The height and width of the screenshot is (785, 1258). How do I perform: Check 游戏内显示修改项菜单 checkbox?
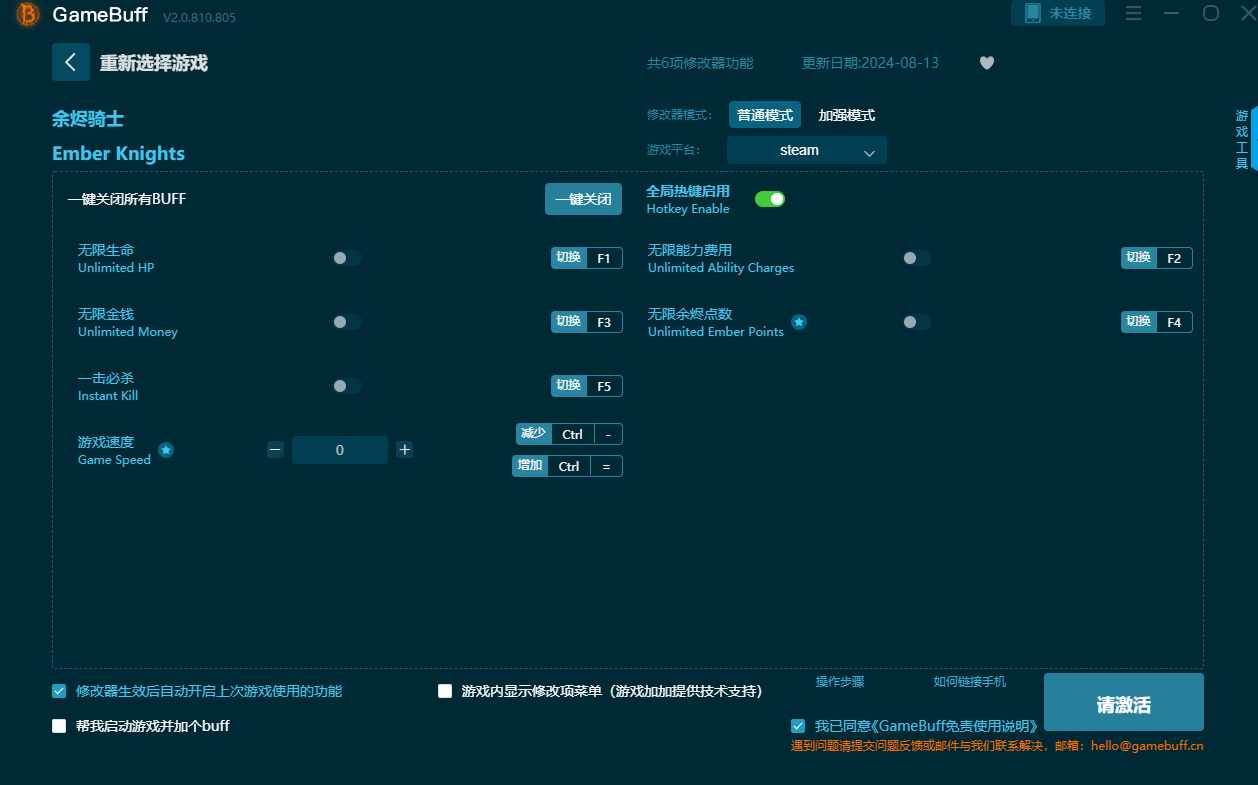(445, 691)
